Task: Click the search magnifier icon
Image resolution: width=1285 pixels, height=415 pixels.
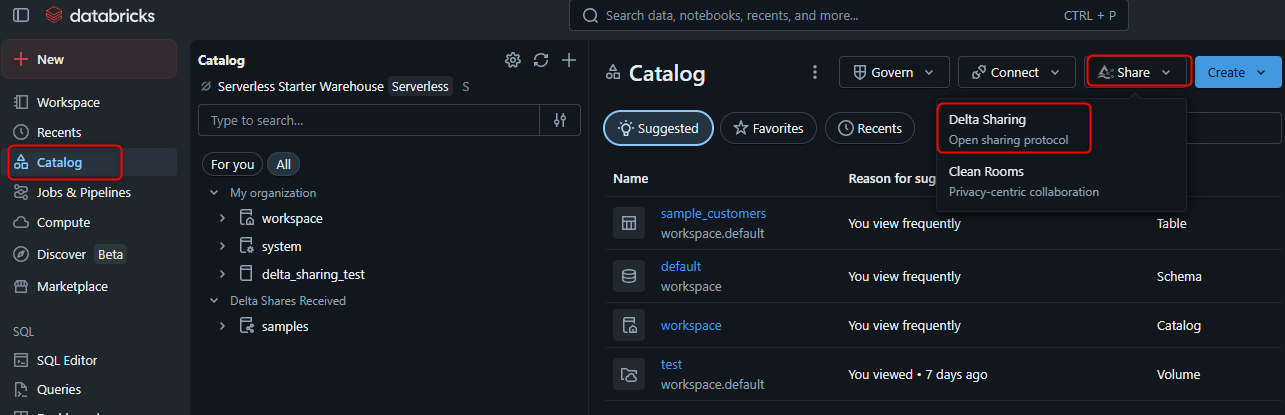Action: (590, 16)
